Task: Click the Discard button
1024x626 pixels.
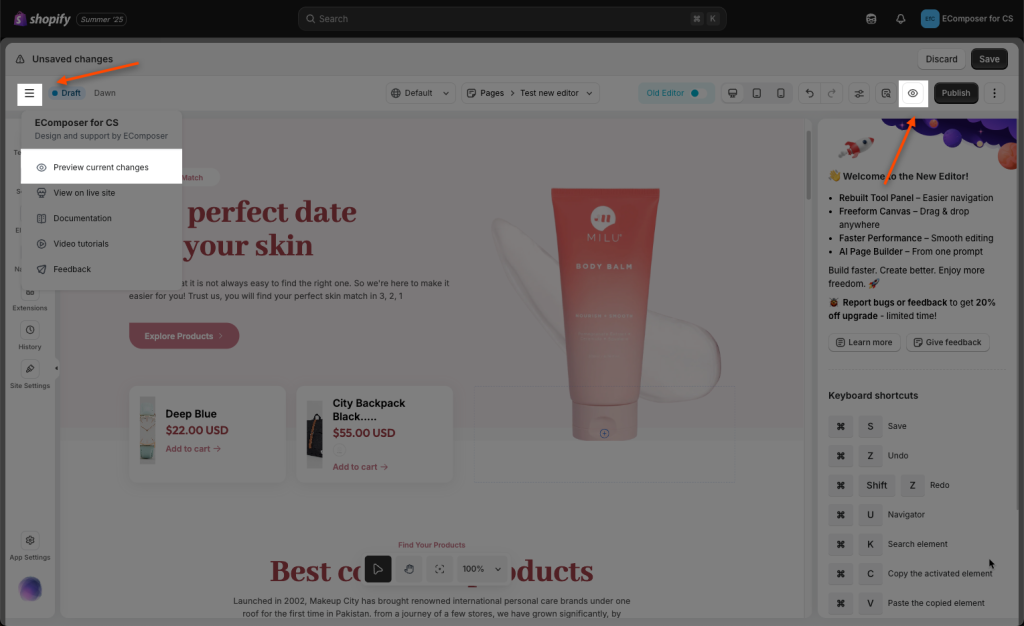Action: click(941, 59)
